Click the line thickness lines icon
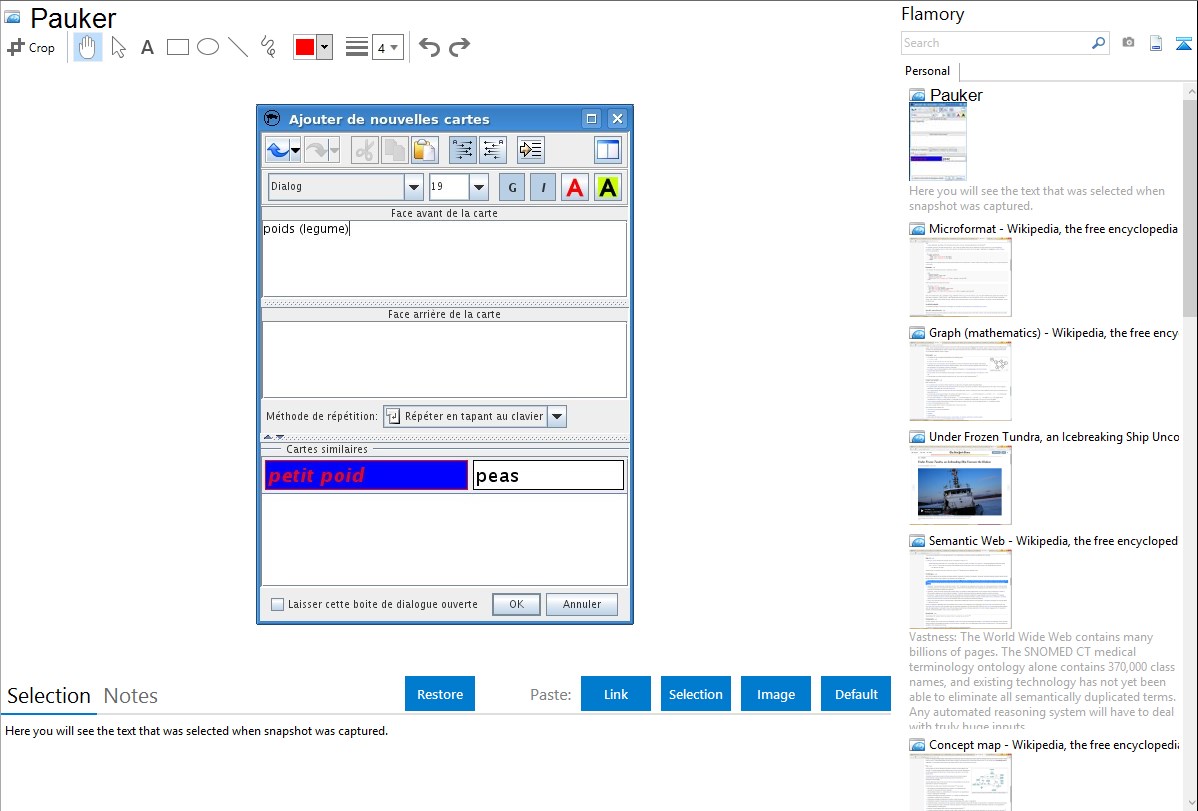The width and height of the screenshot is (1198, 811). (357, 47)
